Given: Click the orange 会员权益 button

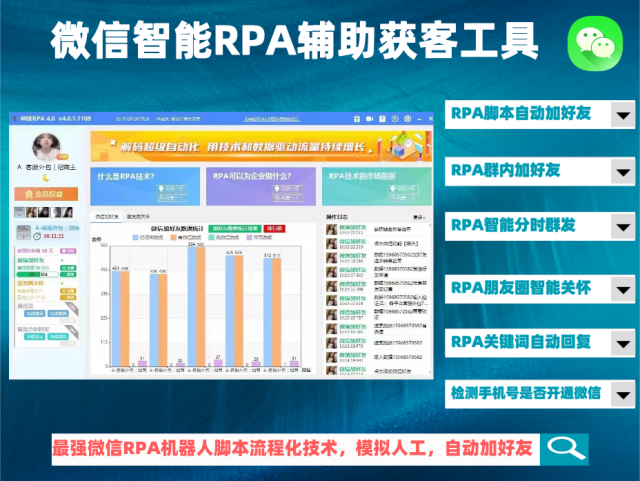Looking at the screenshot, I should tap(46, 195).
